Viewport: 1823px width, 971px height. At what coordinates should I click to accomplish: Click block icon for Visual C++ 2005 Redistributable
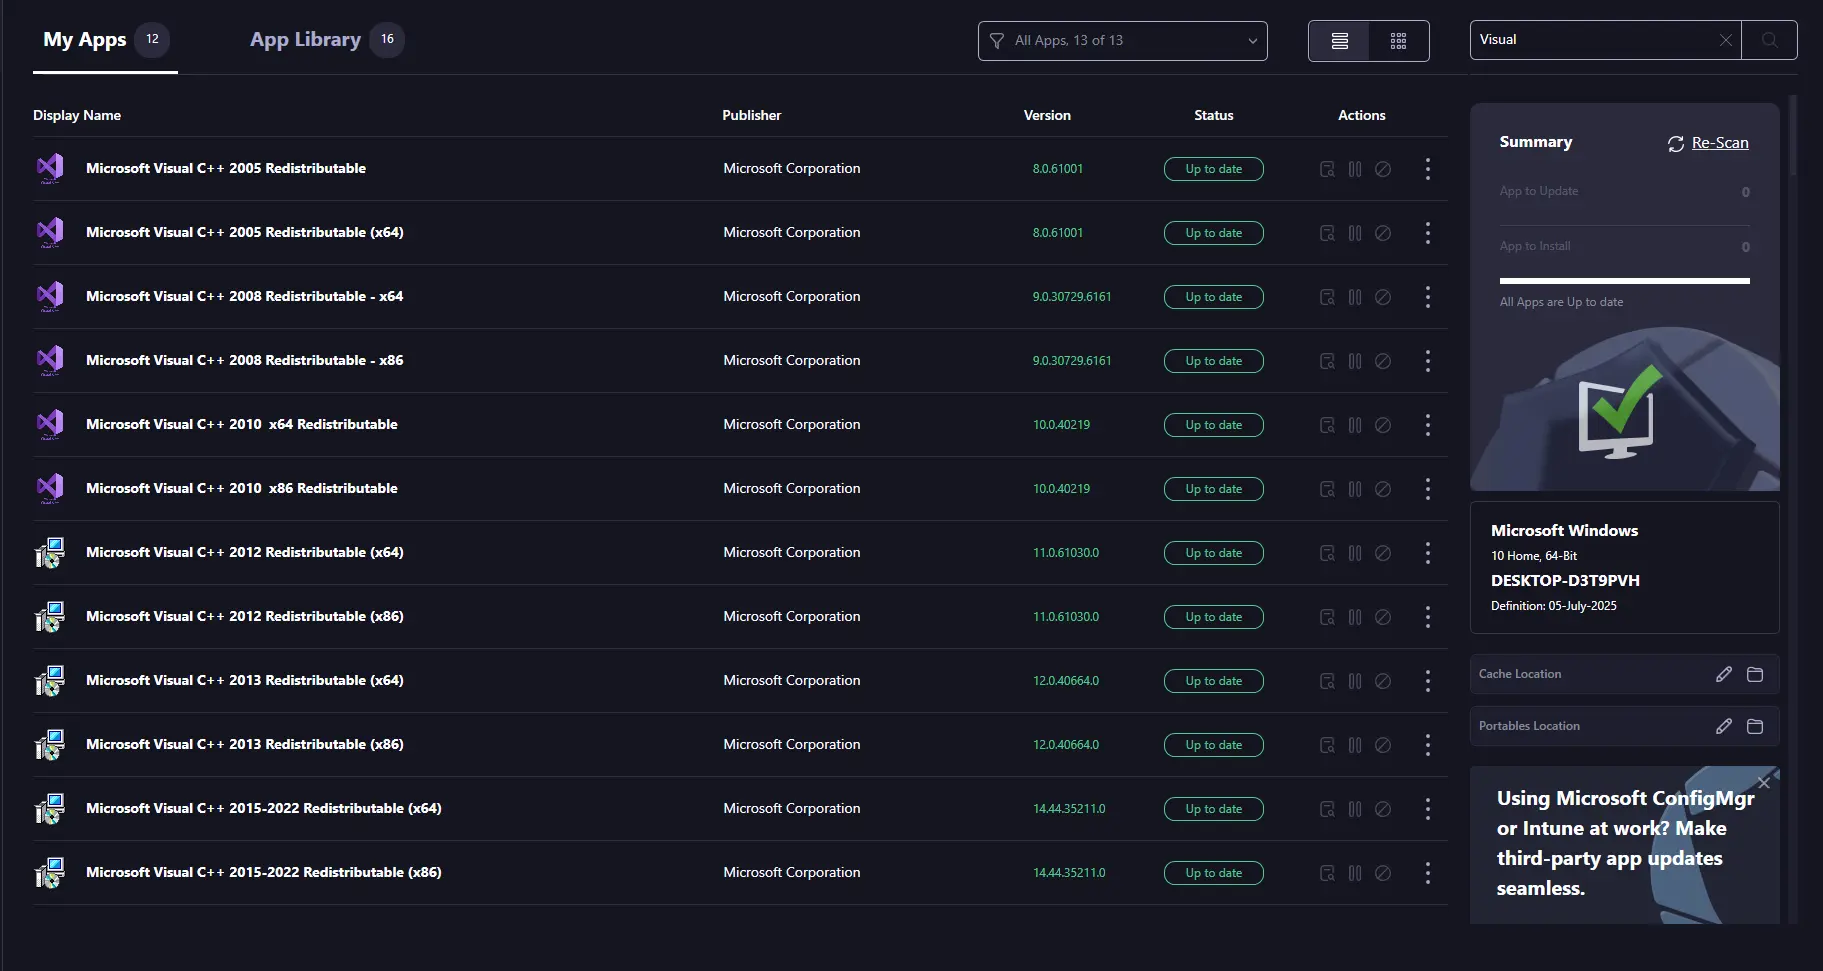click(1383, 169)
